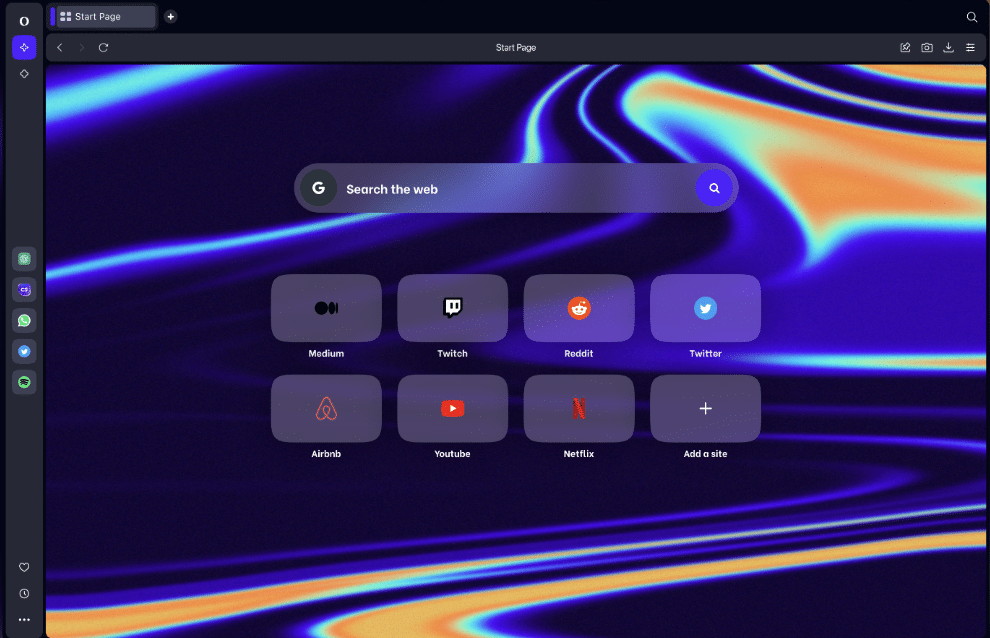This screenshot has width=990, height=638.
Task: Open WhatsApp messenger in the sidebar
Action: coord(24,320)
